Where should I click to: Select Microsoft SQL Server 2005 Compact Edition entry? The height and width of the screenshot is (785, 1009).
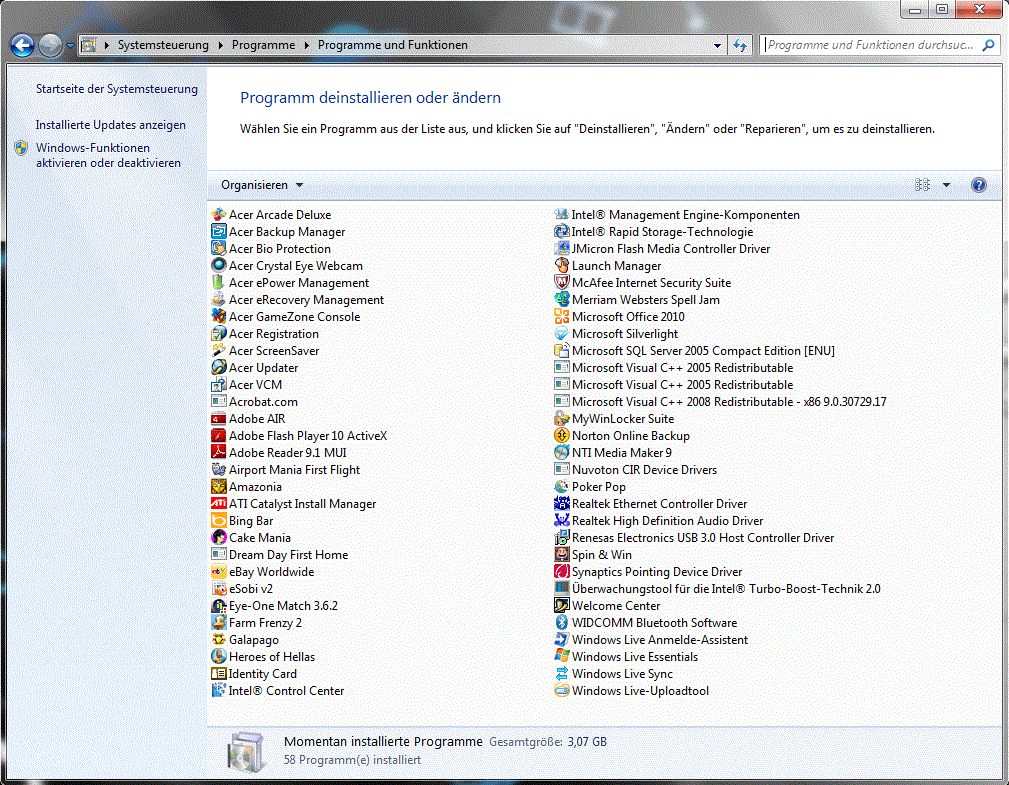tap(695, 351)
